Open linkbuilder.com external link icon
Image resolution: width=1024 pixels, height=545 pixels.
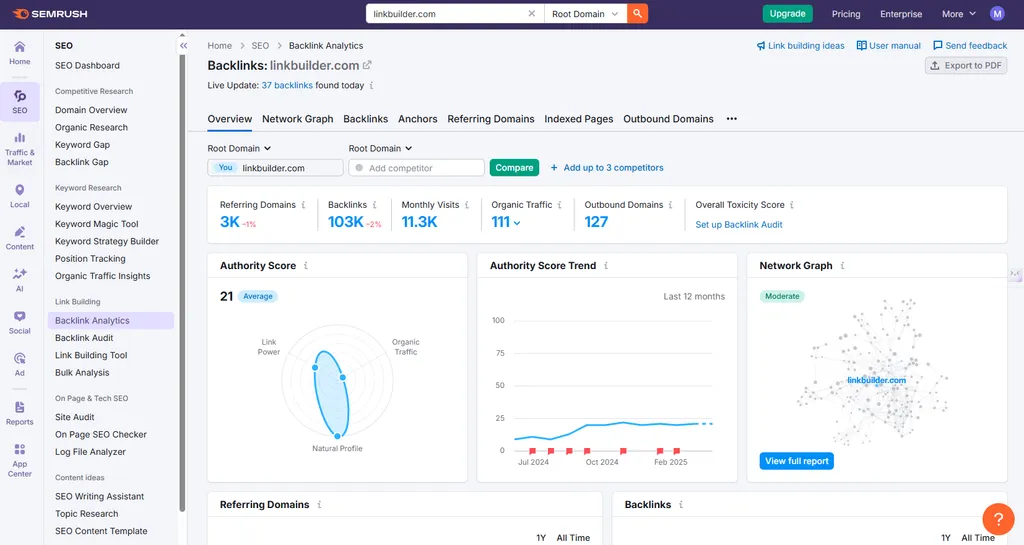coord(367,65)
